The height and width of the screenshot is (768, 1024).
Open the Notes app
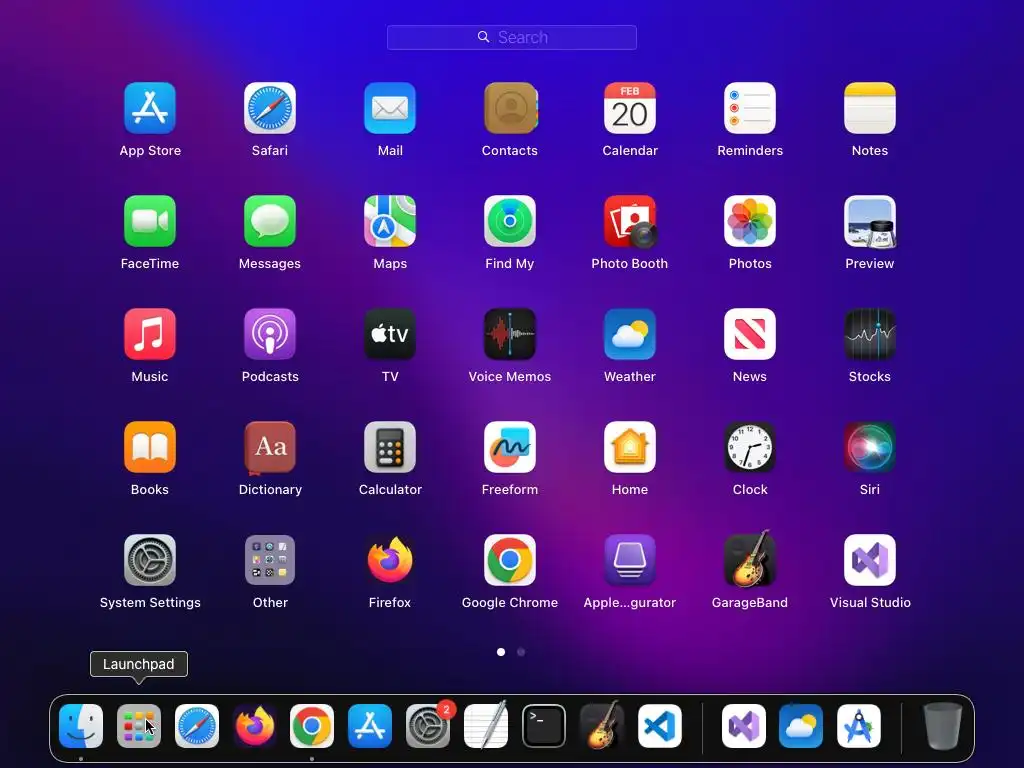point(870,108)
